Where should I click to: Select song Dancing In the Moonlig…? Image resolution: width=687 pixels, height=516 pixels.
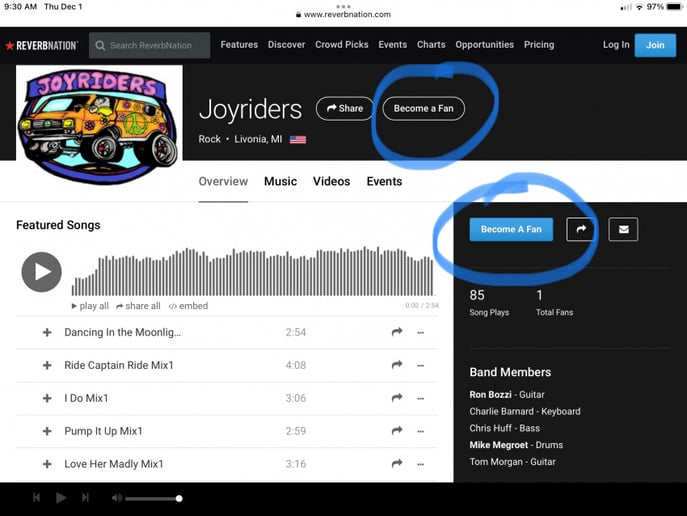click(122, 332)
